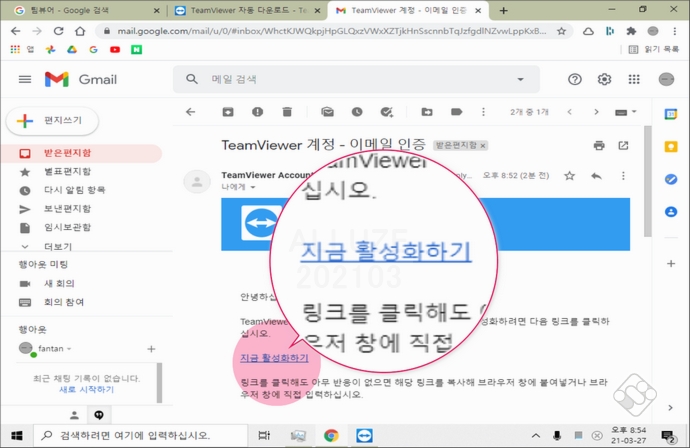Open TeamViewer from taskbar

pos(364,436)
